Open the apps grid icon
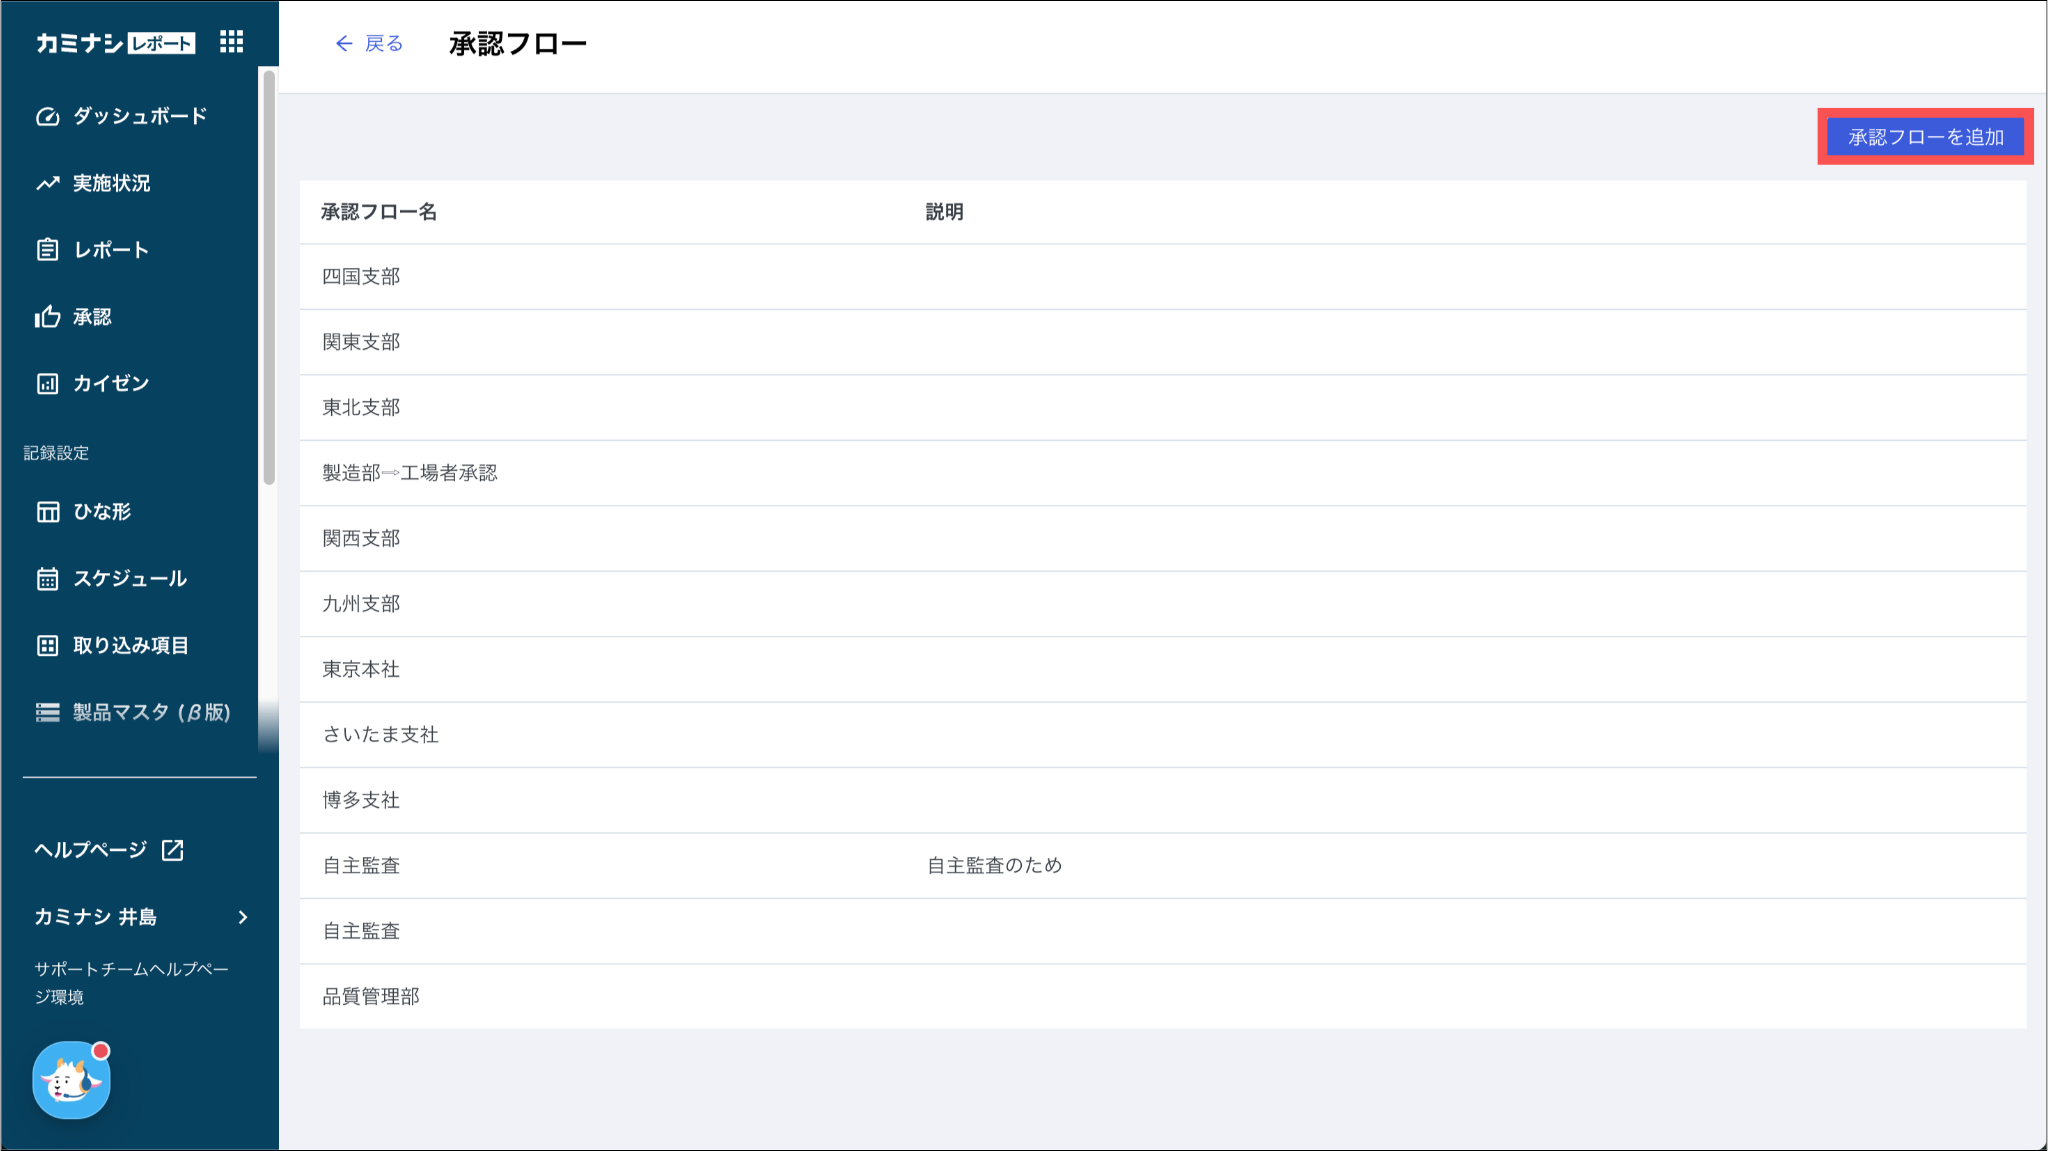2048x1151 pixels. tap(231, 42)
